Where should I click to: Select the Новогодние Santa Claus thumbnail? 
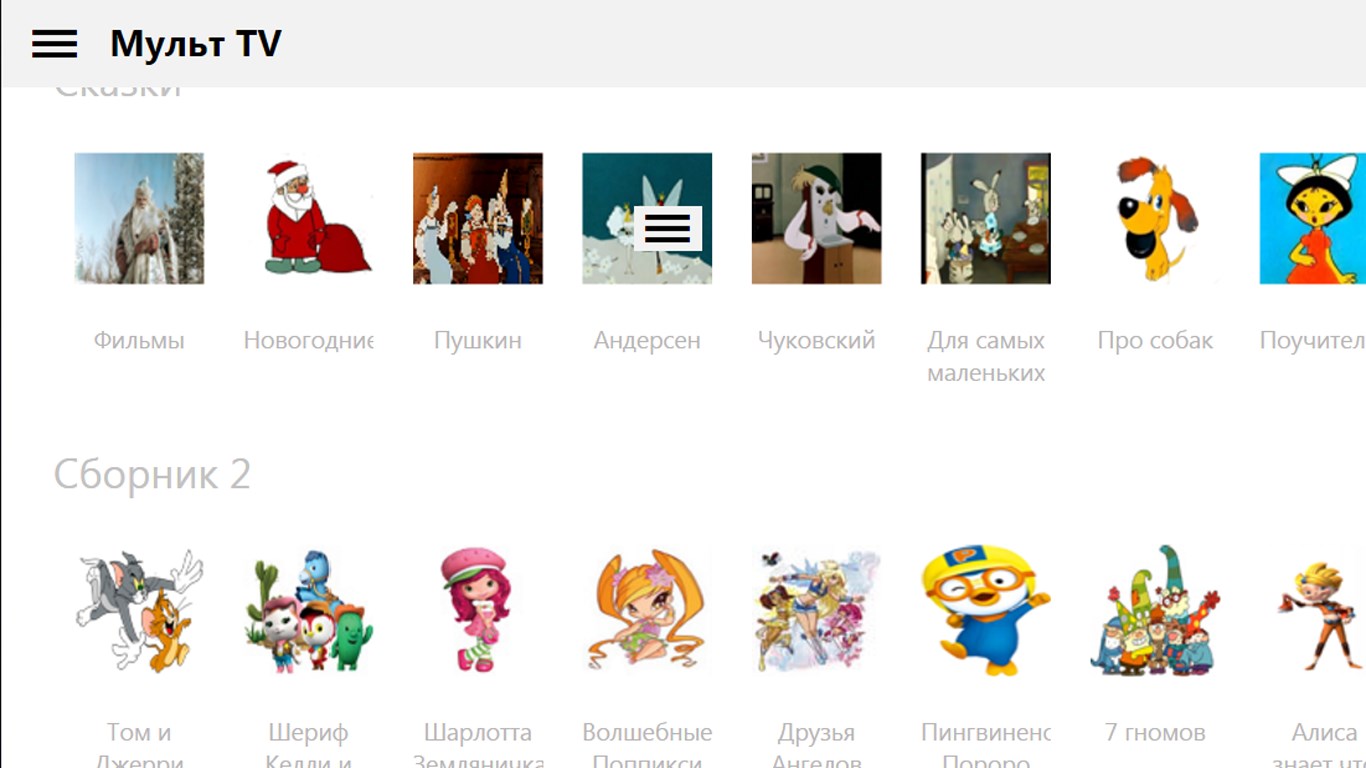308,218
